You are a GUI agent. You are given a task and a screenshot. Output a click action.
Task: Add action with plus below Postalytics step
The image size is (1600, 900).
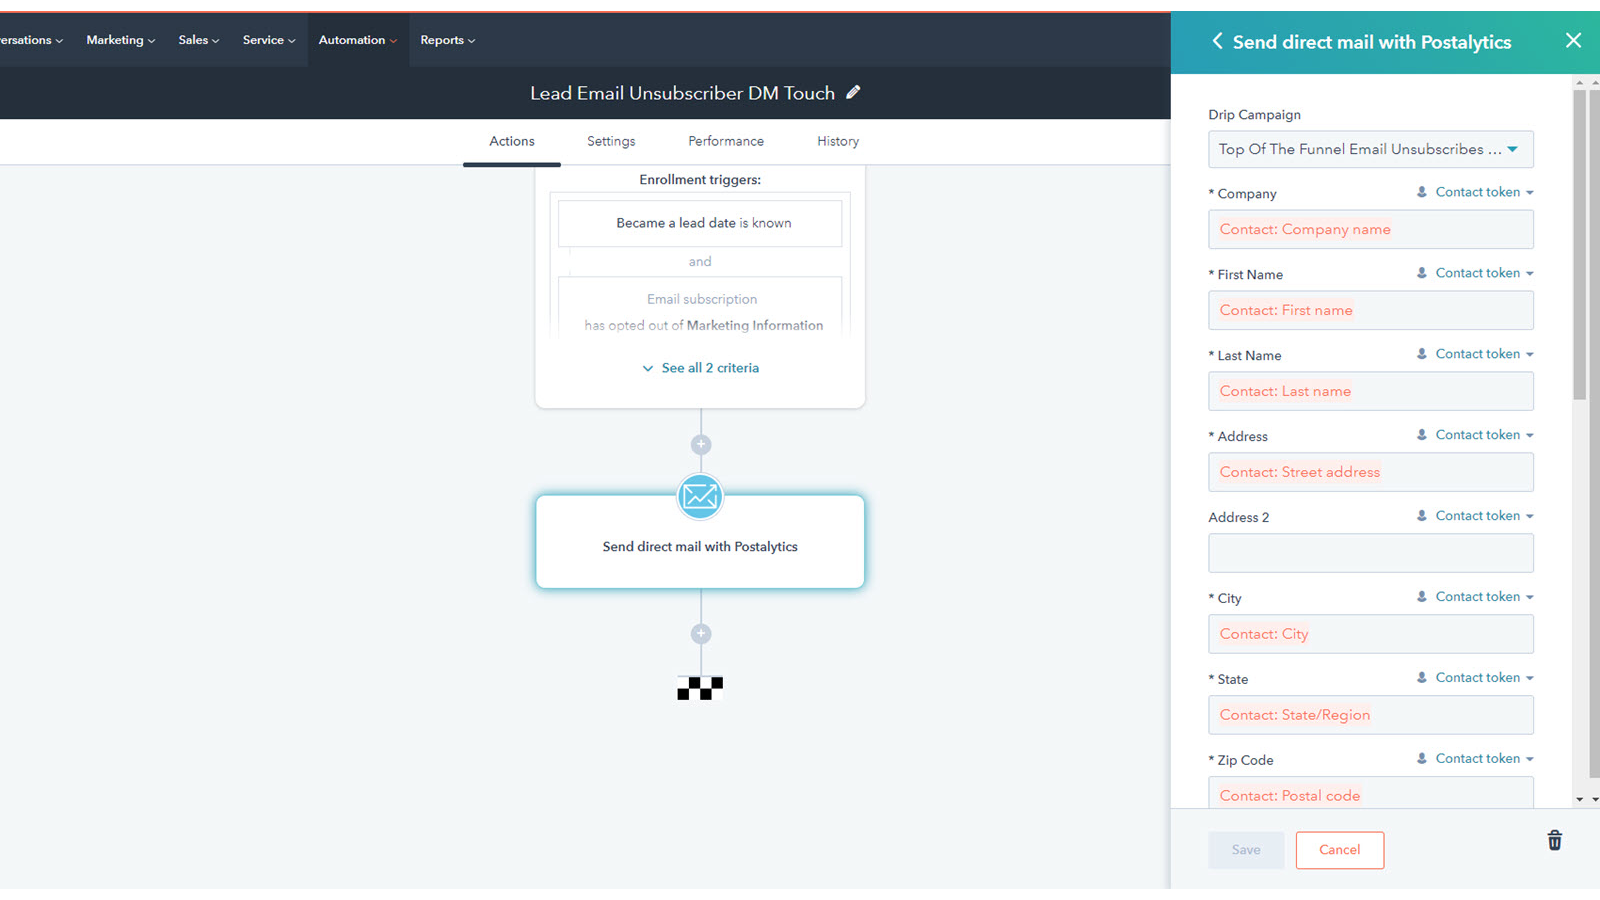701,633
